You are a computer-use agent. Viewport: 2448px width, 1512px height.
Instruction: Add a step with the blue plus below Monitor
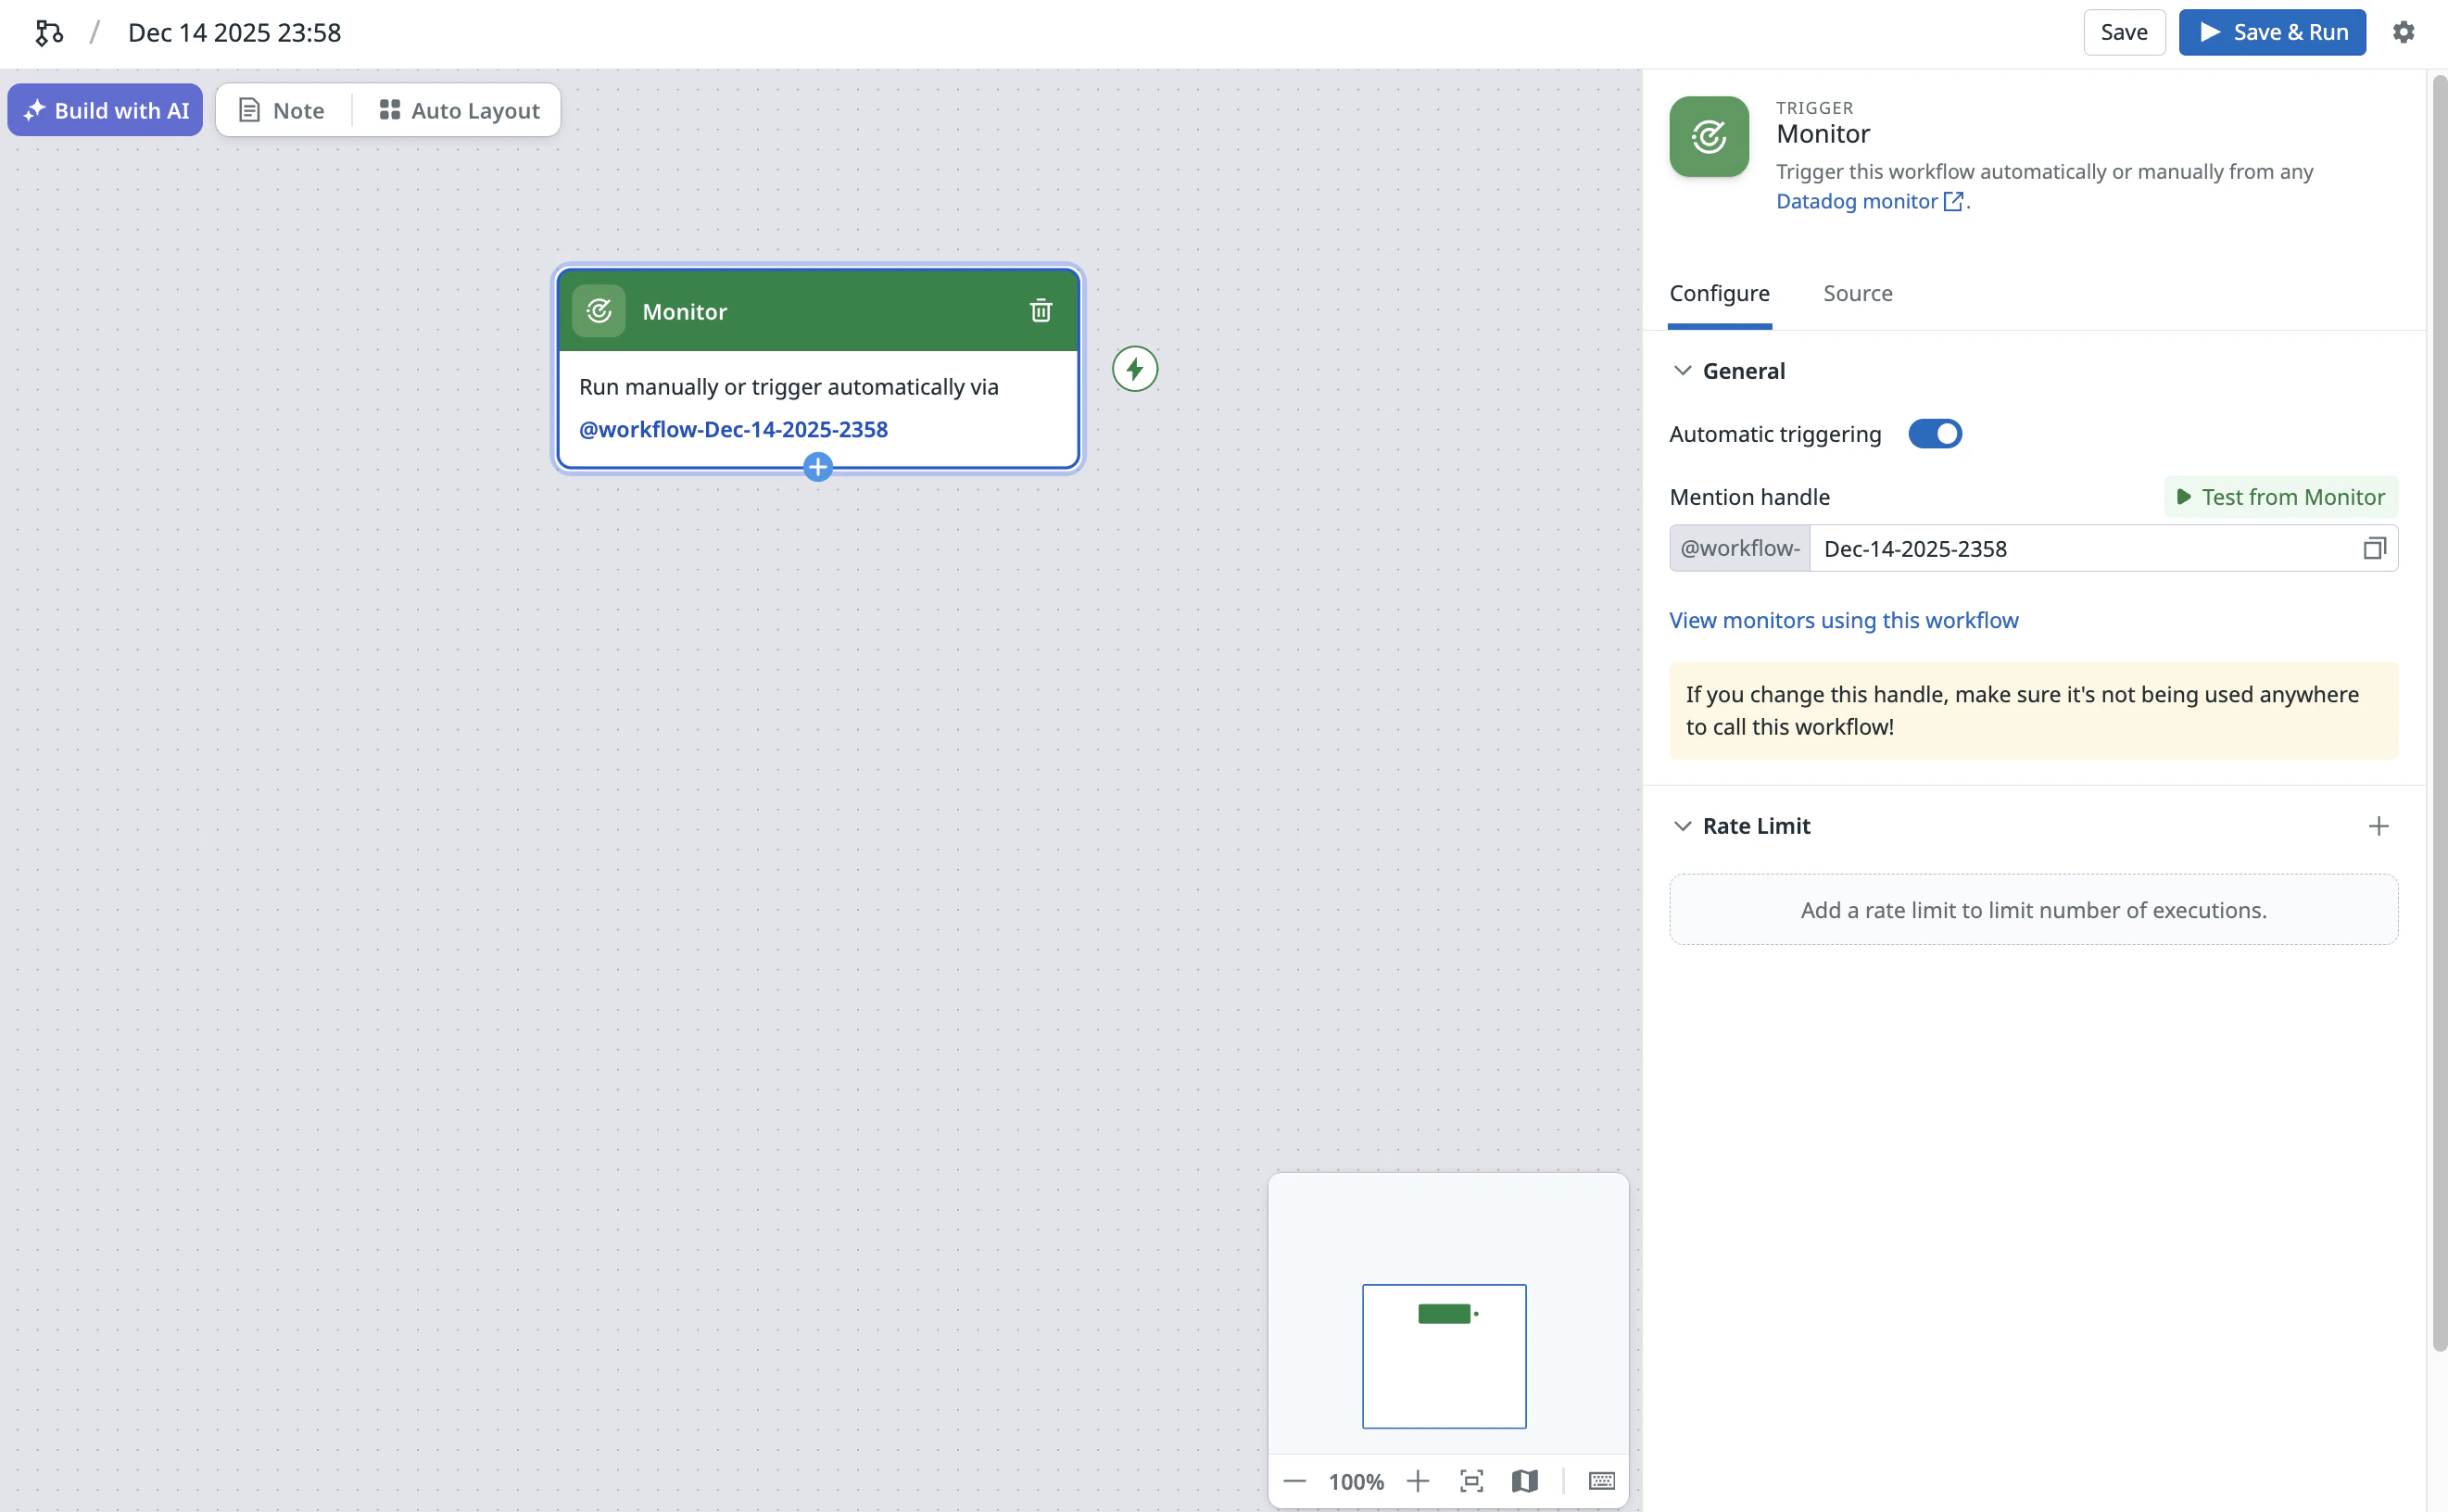point(817,467)
